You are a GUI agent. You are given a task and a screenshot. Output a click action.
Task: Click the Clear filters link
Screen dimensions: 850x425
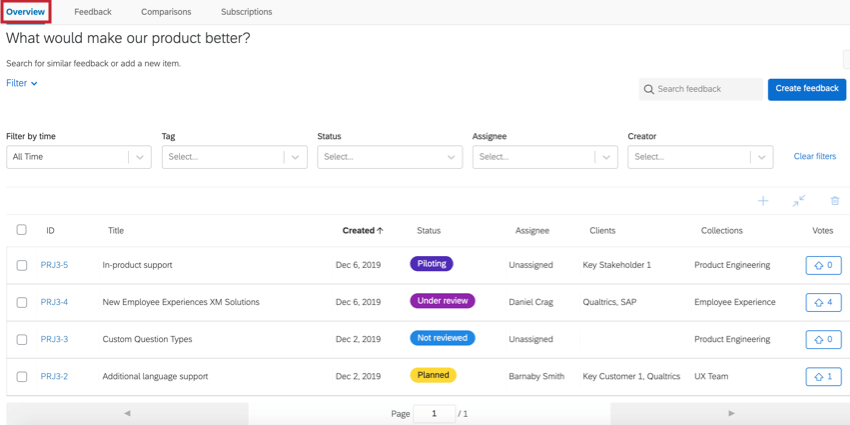click(x=815, y=156)
